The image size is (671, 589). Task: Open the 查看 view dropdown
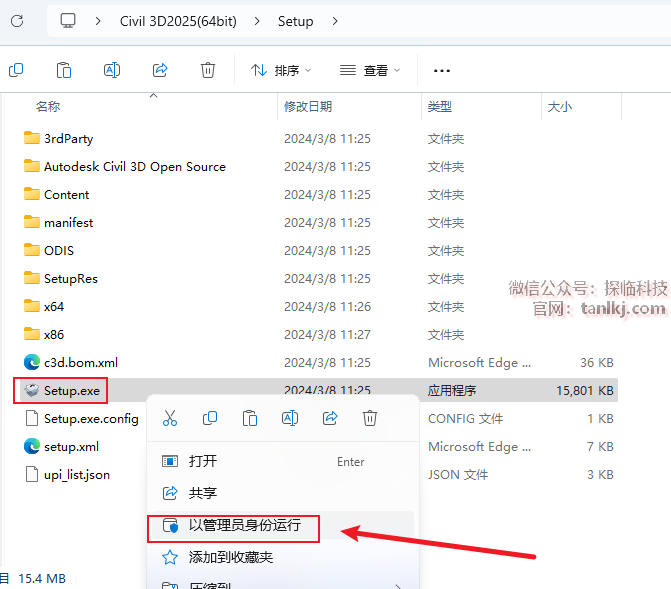click(370, 70)
